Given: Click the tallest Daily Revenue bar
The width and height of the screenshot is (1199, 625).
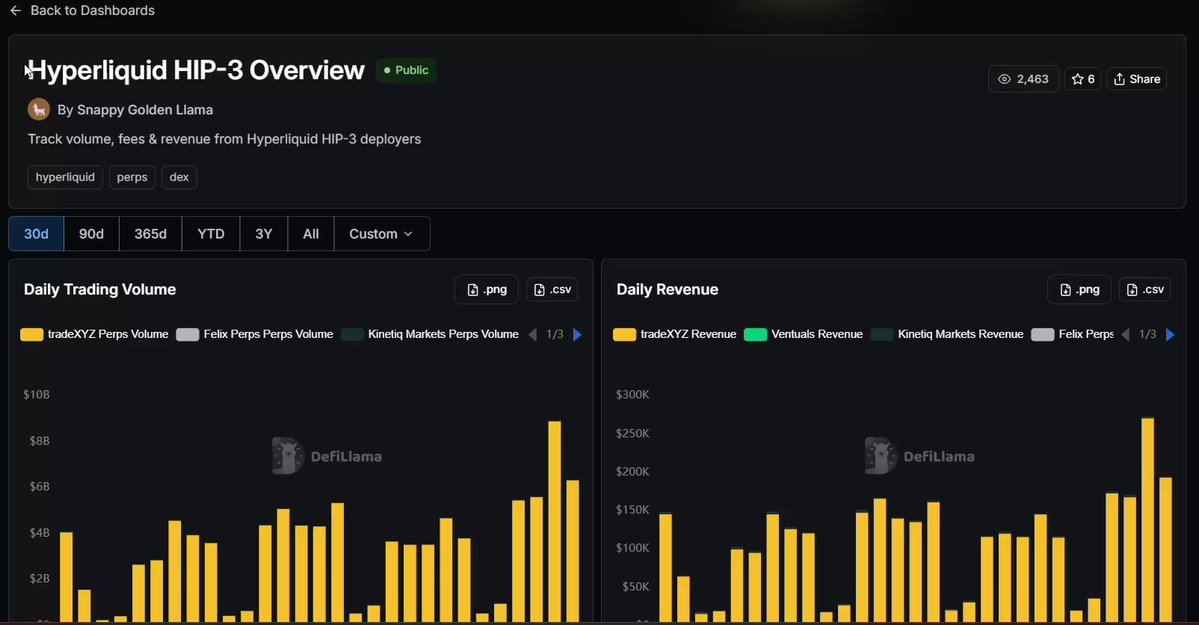Looking at the screenshot, I should coord(1148,519).
